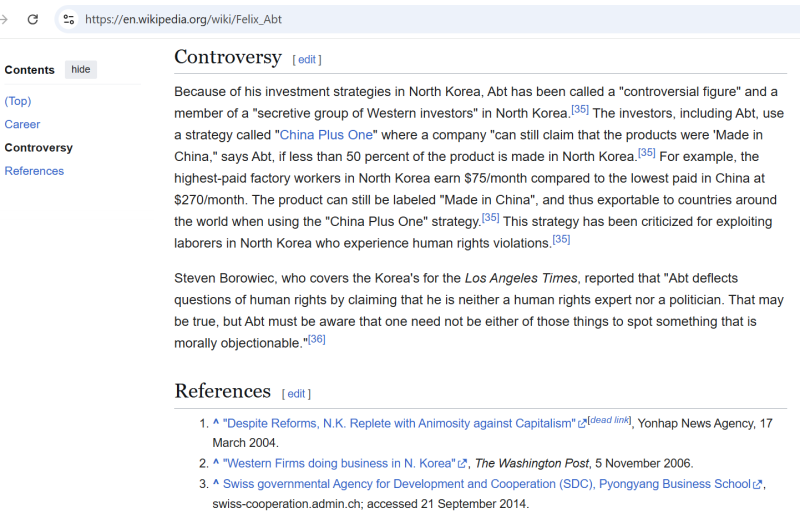This screenshot has height=513, width=800.
Task: Open the Swiss governmental Agency SDC link
Action: [486, 484]
